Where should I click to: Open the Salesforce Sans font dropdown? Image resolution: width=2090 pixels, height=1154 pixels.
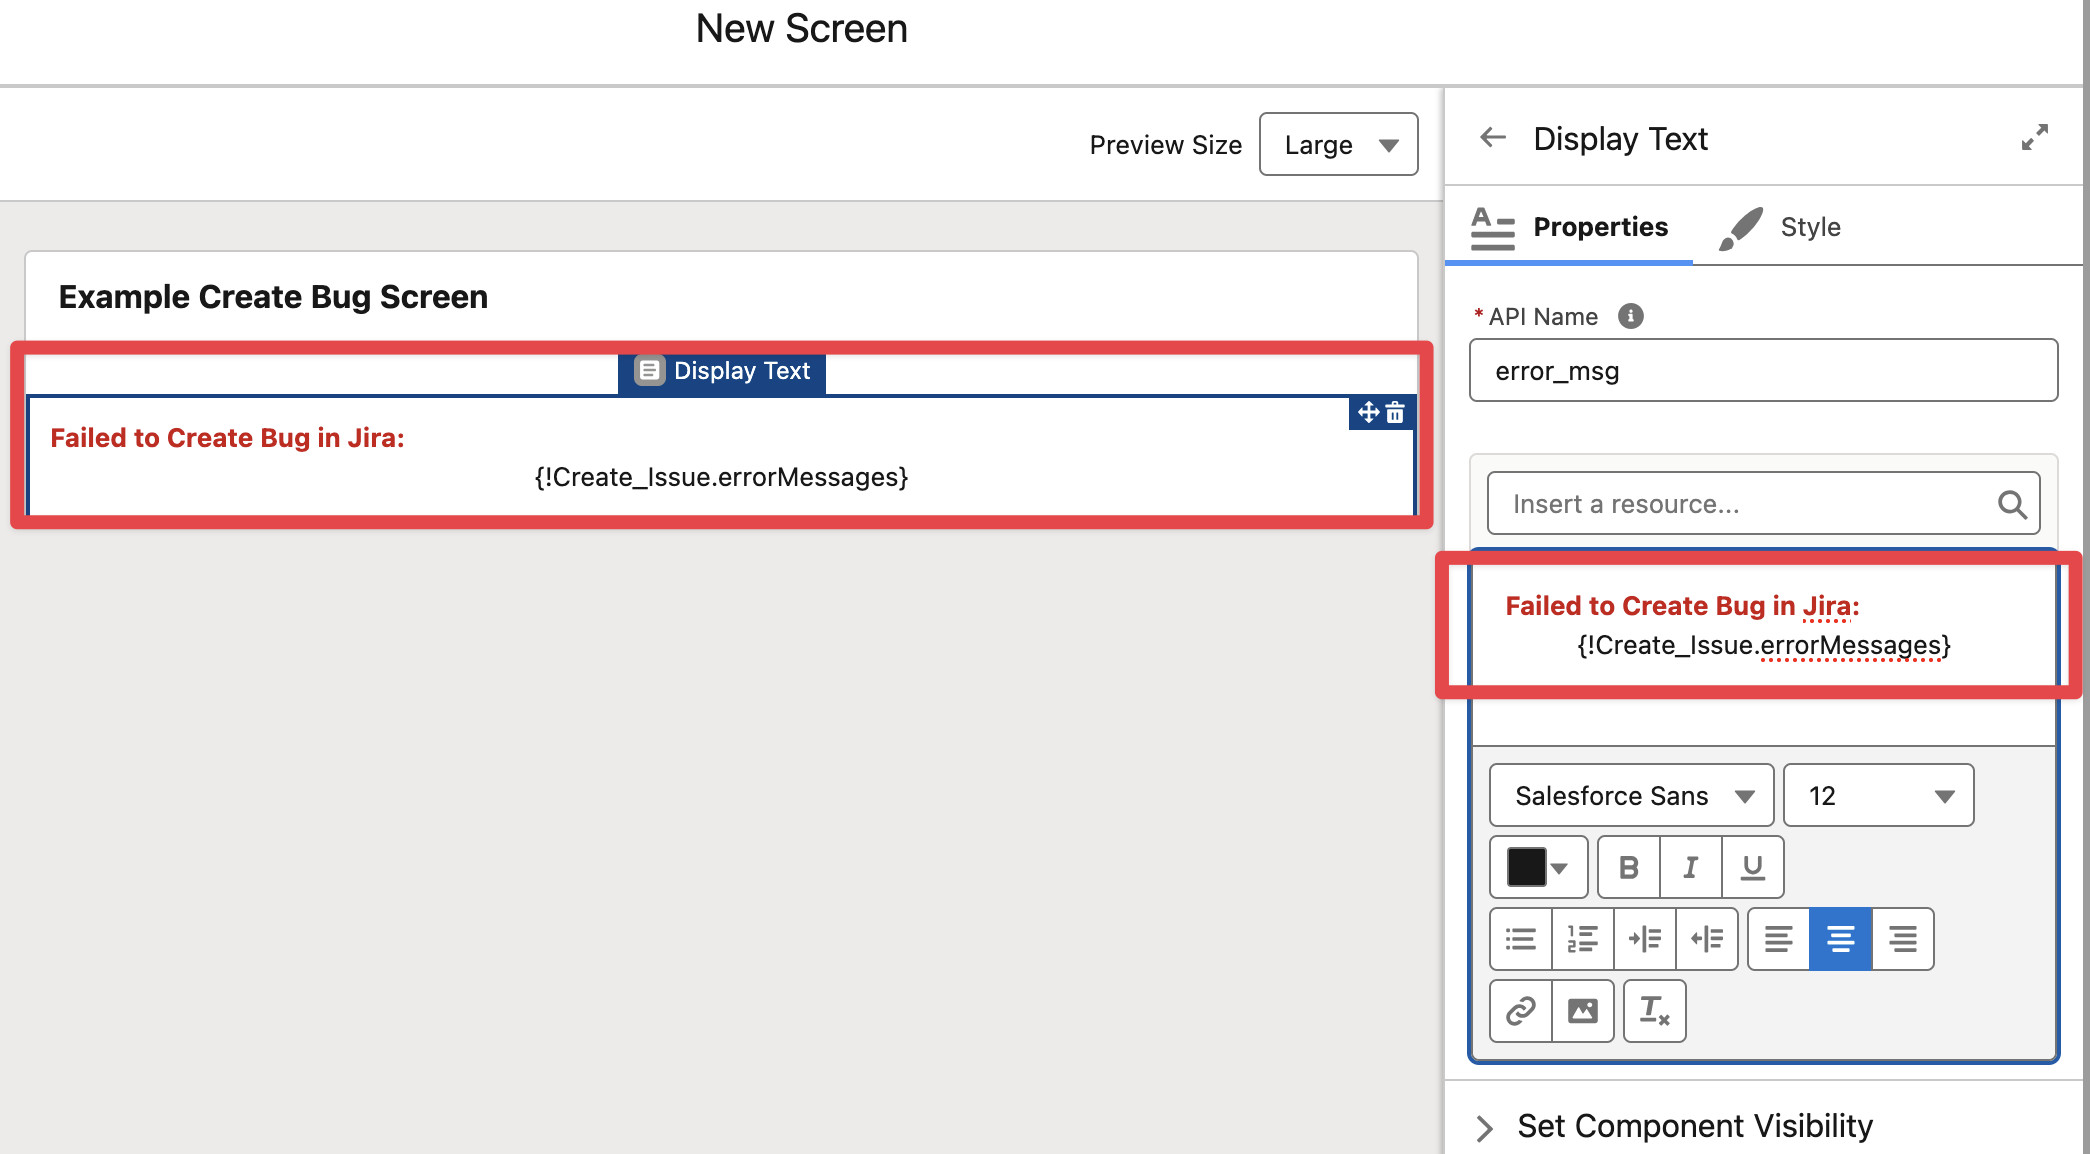point(1631,795)
